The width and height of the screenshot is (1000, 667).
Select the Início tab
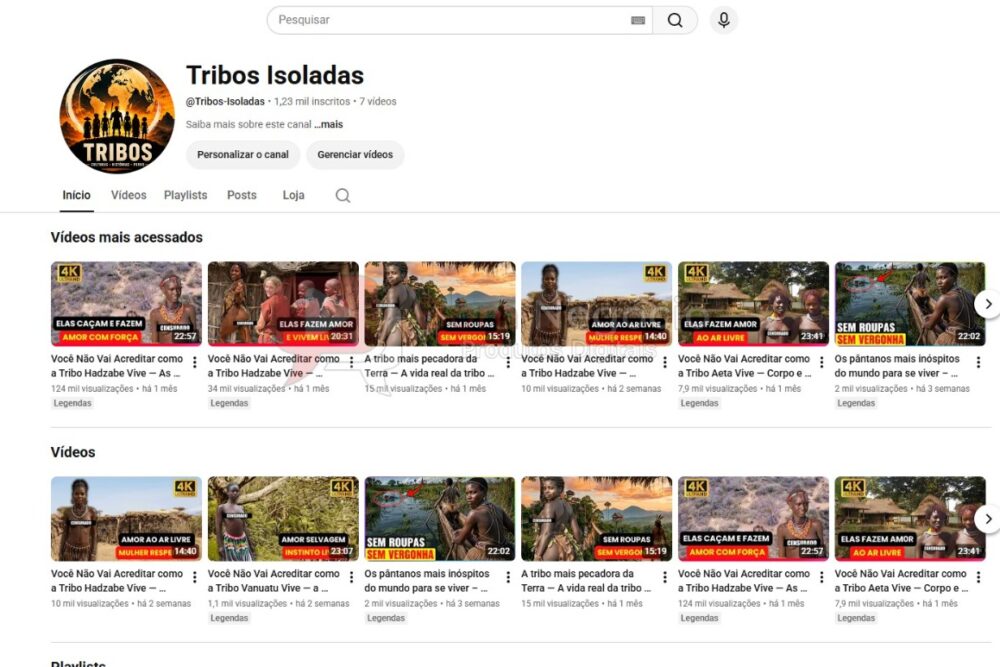(77, 195)
